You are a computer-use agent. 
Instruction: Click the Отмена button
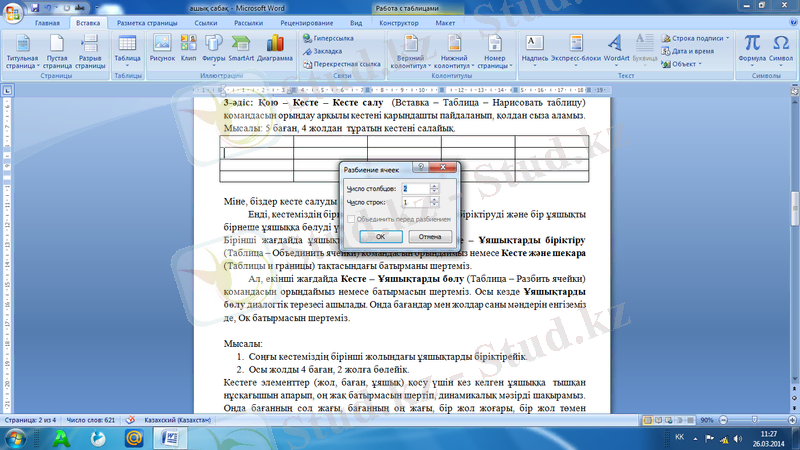coord(429,236)
